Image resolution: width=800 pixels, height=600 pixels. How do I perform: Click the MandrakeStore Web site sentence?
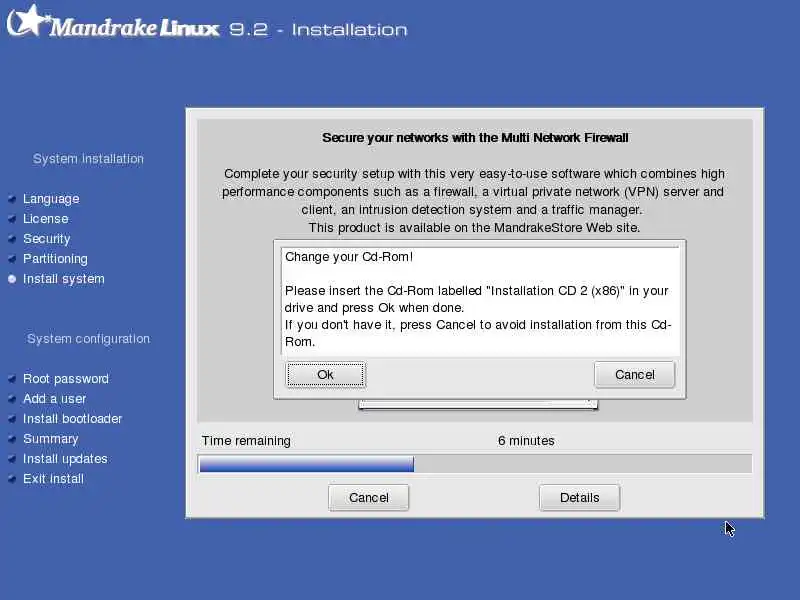coord(474,228)
